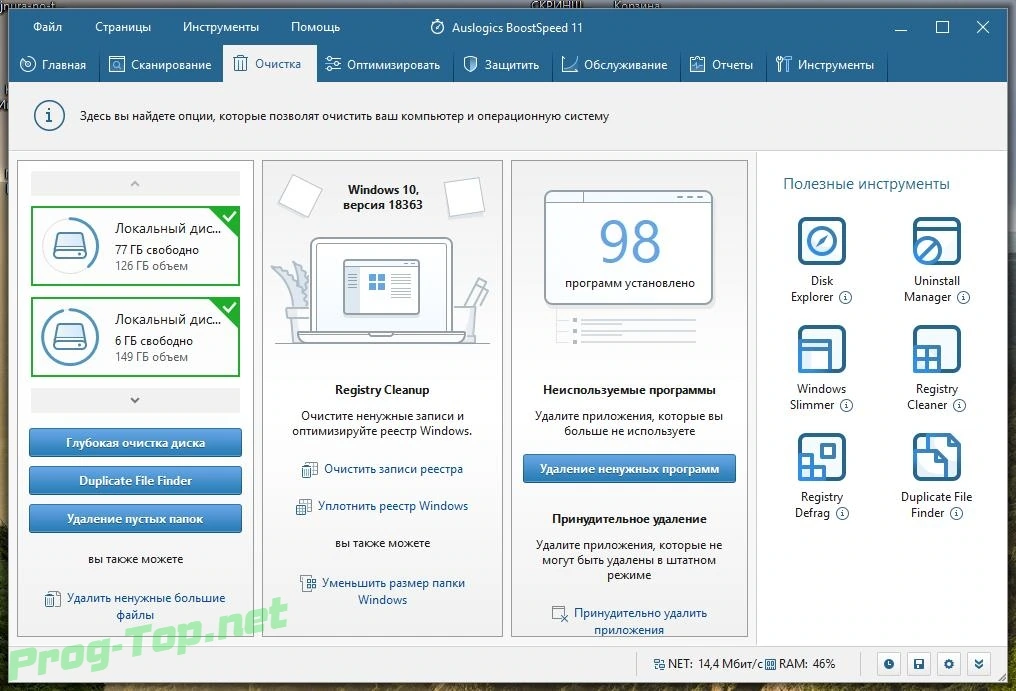Open the Помощь menu
Screen dimensions: 1016x691
[x=316, y=27]
